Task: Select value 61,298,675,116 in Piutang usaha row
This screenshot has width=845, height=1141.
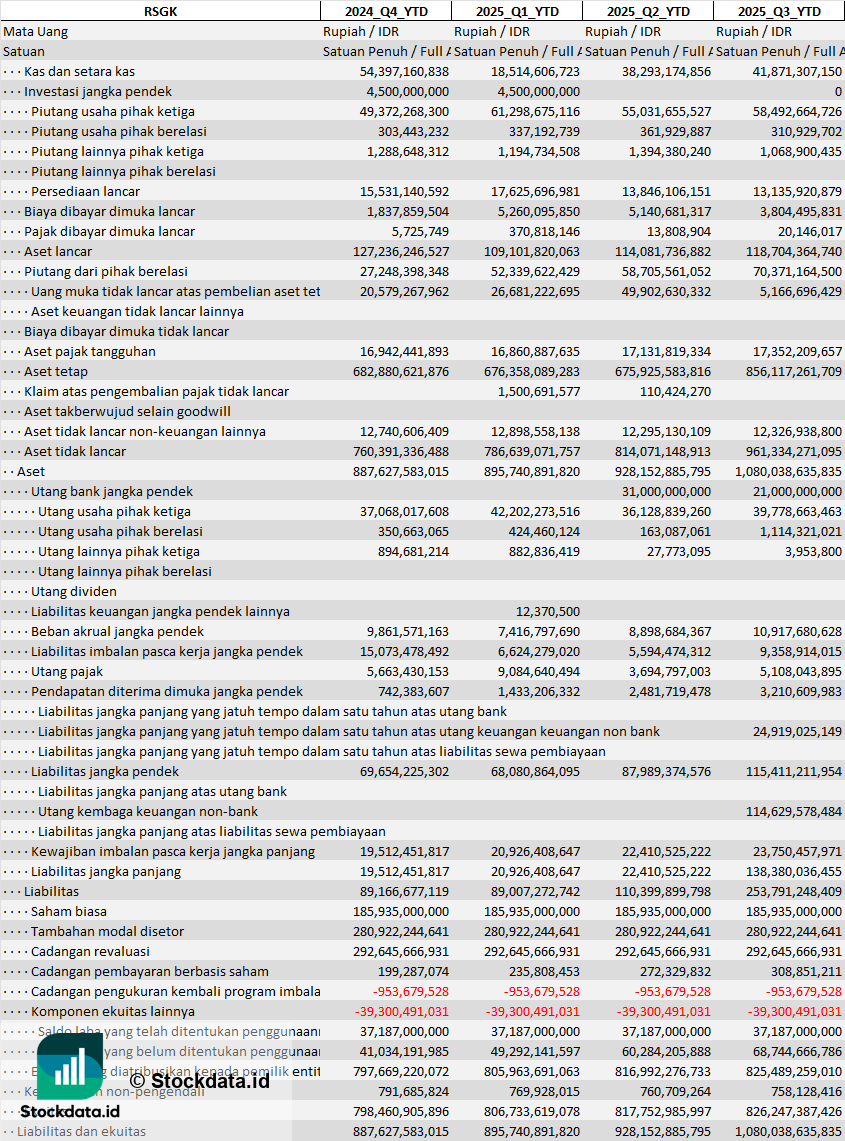Action: pyautogui.click(x=536, y=111)
